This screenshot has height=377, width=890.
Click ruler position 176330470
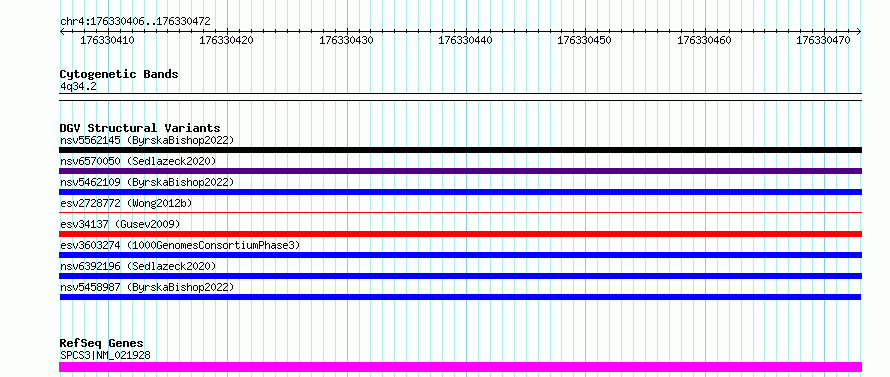[824, 40]
